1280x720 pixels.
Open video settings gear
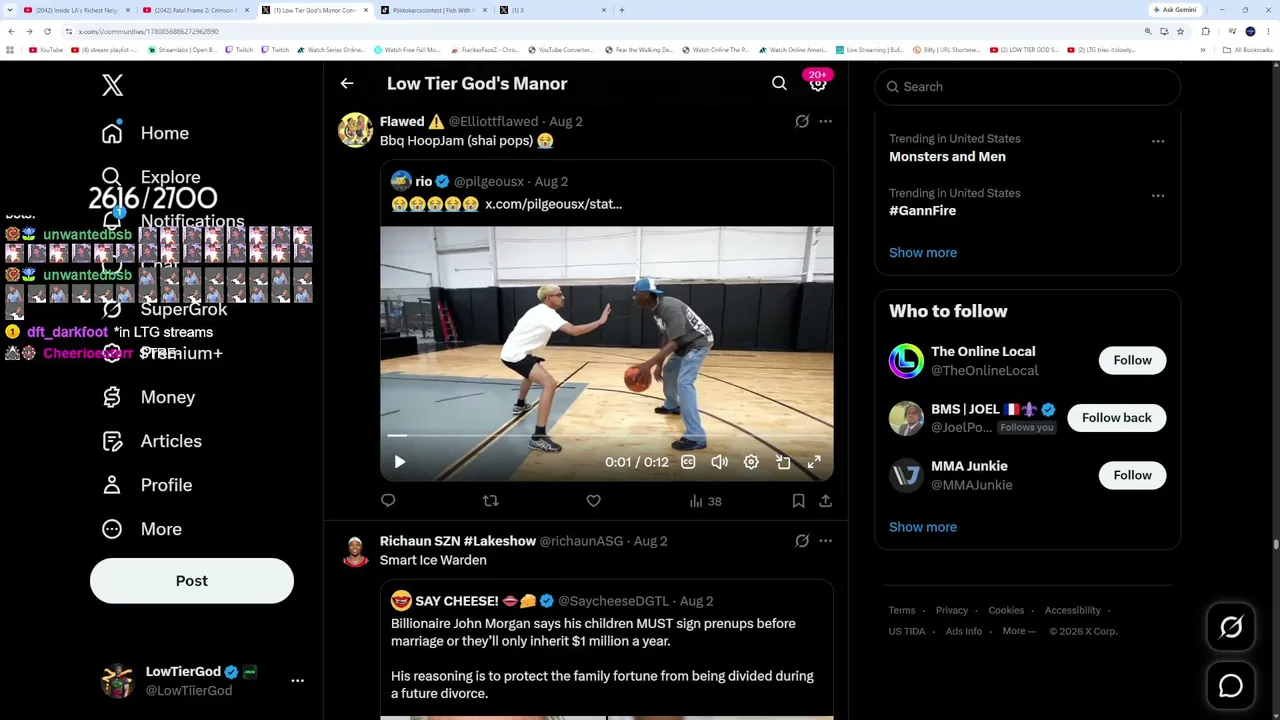pyautogui.click(x=751, y=462)
